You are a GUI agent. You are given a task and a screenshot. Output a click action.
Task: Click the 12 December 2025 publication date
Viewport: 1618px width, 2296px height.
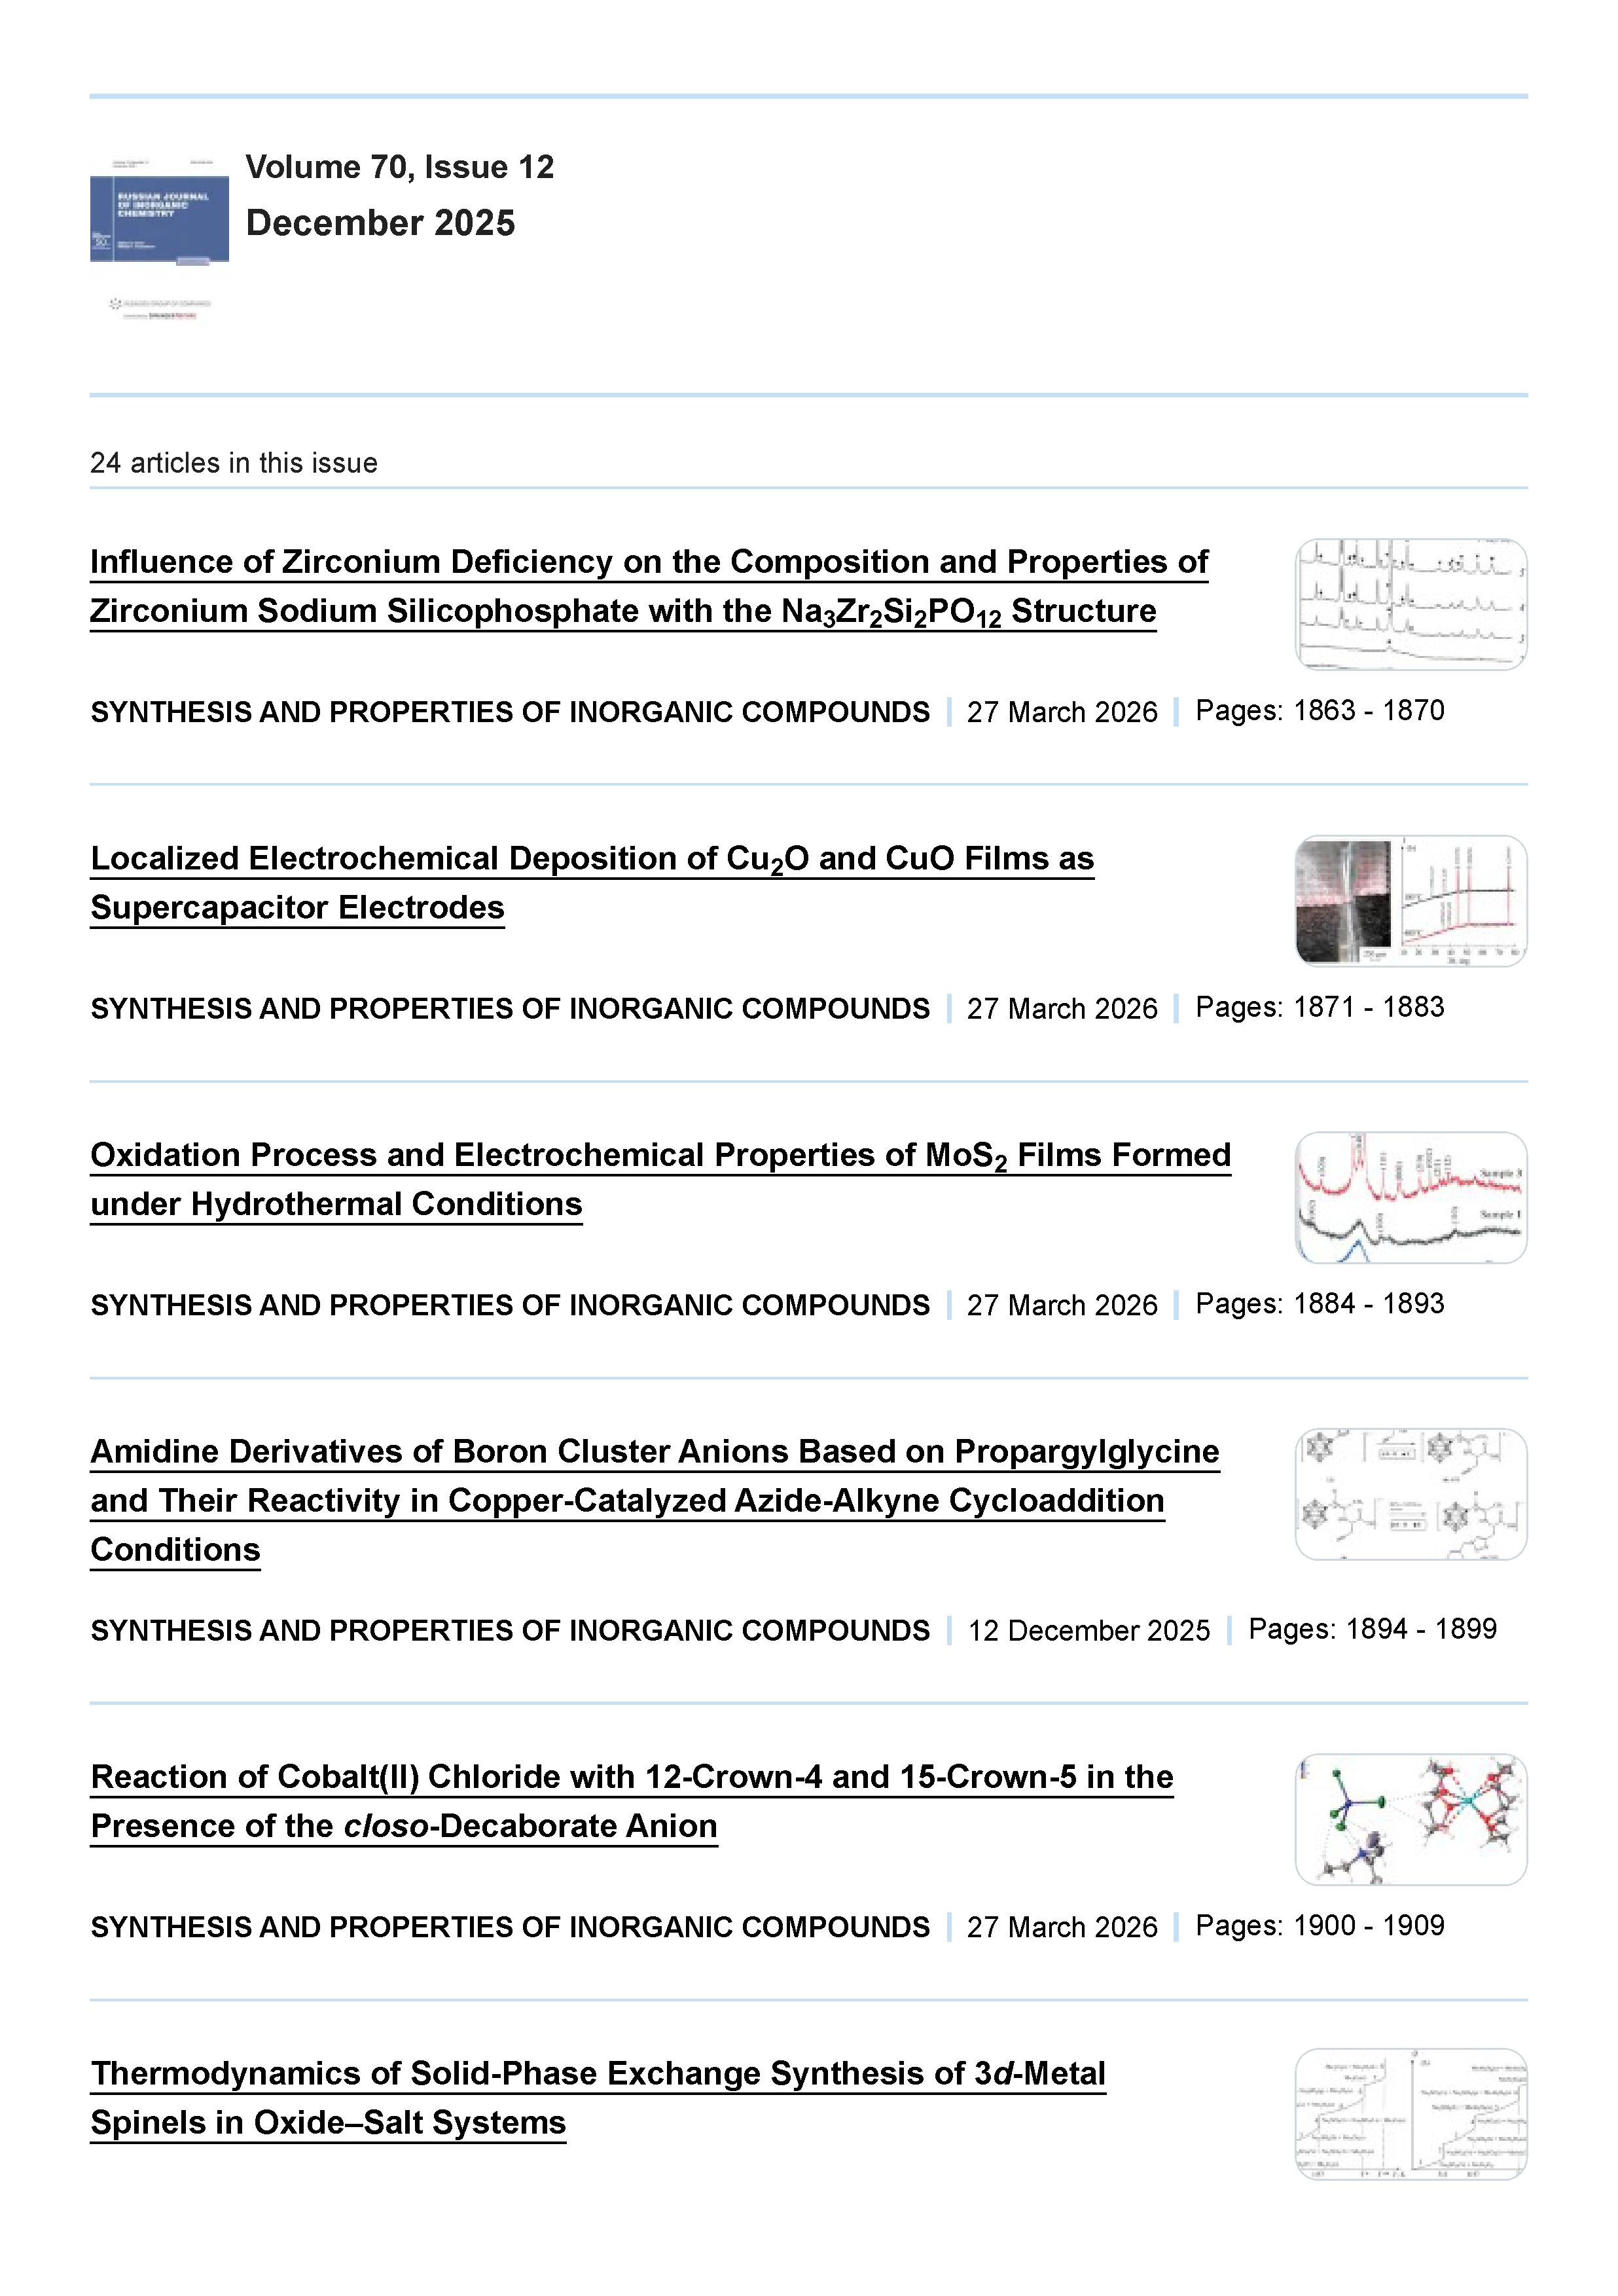tap(1088, 1631)
